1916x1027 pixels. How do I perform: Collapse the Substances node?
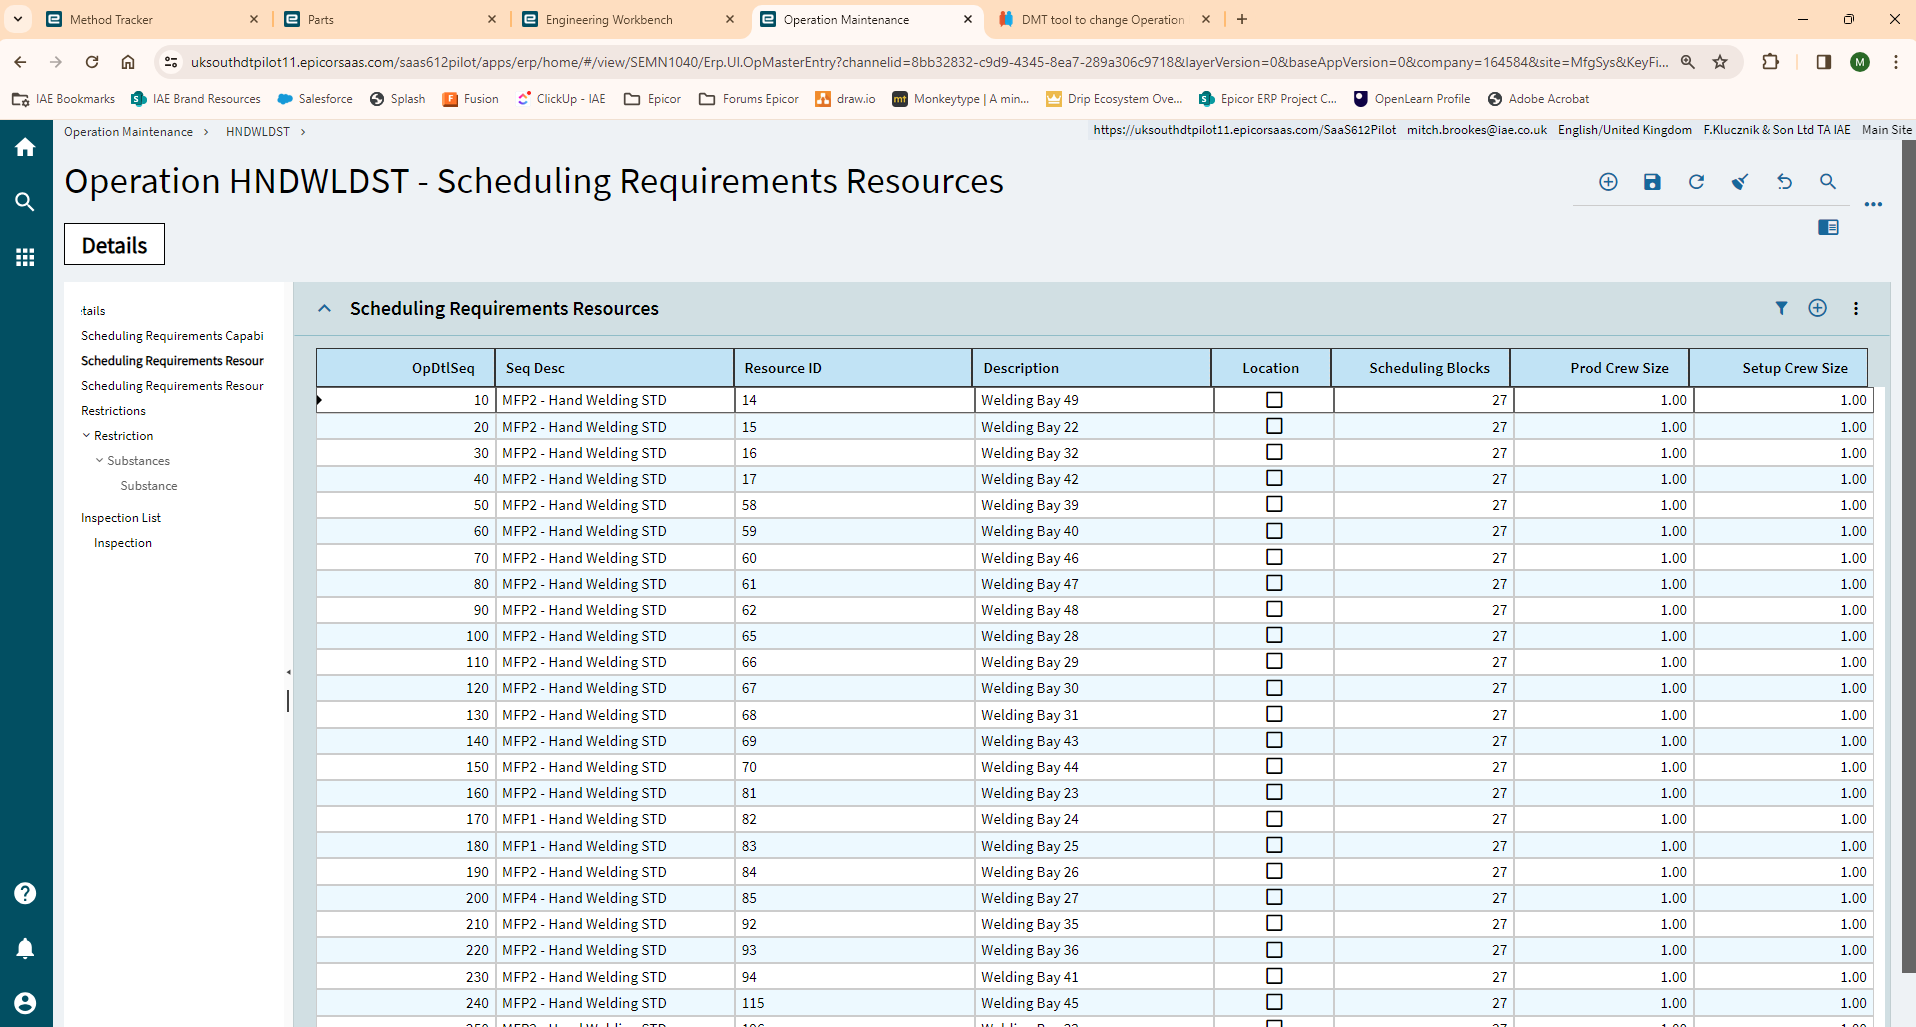click(x=99, y=460)
